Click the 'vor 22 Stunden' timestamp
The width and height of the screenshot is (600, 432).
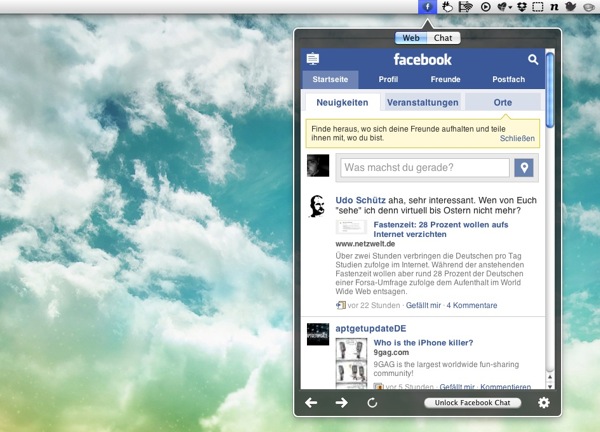373,305
